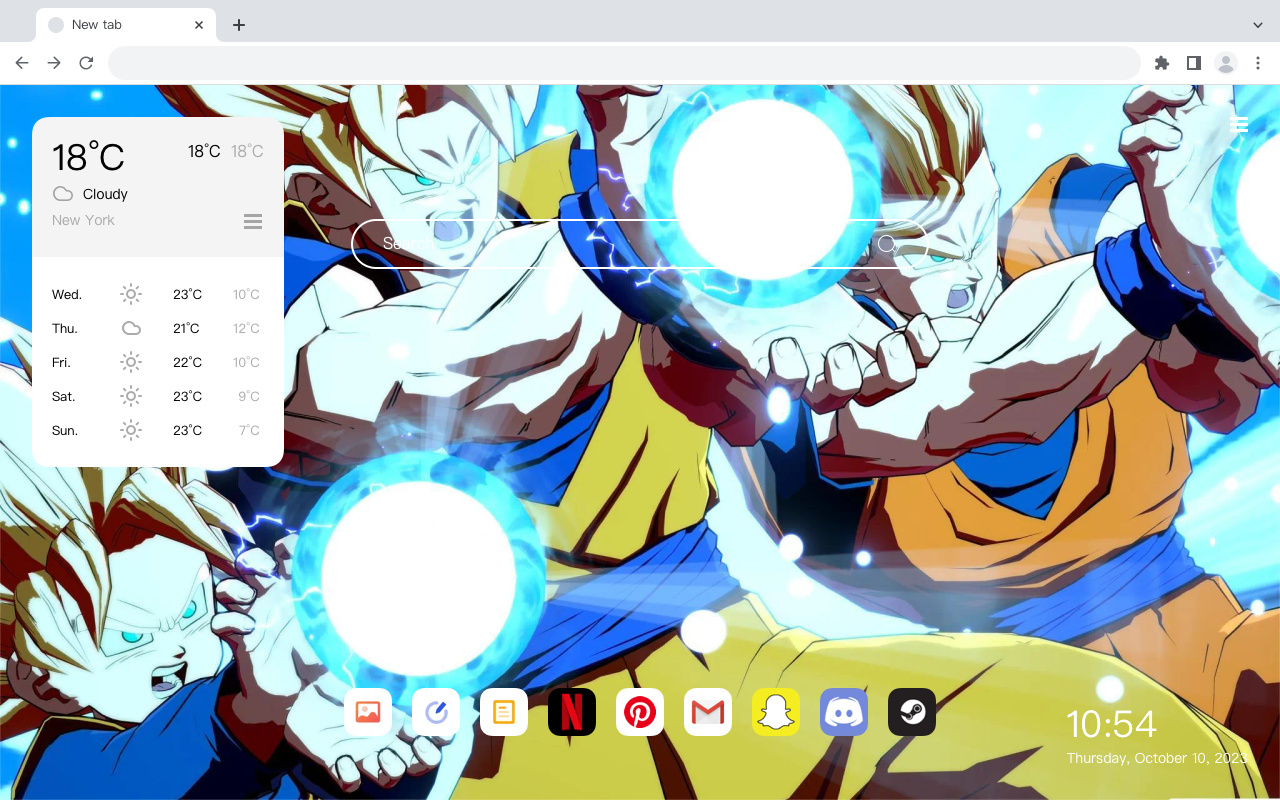Open the Steam shortcut icon
The height and width of the screenshot is (800, 1280).
tap(912, 712)
